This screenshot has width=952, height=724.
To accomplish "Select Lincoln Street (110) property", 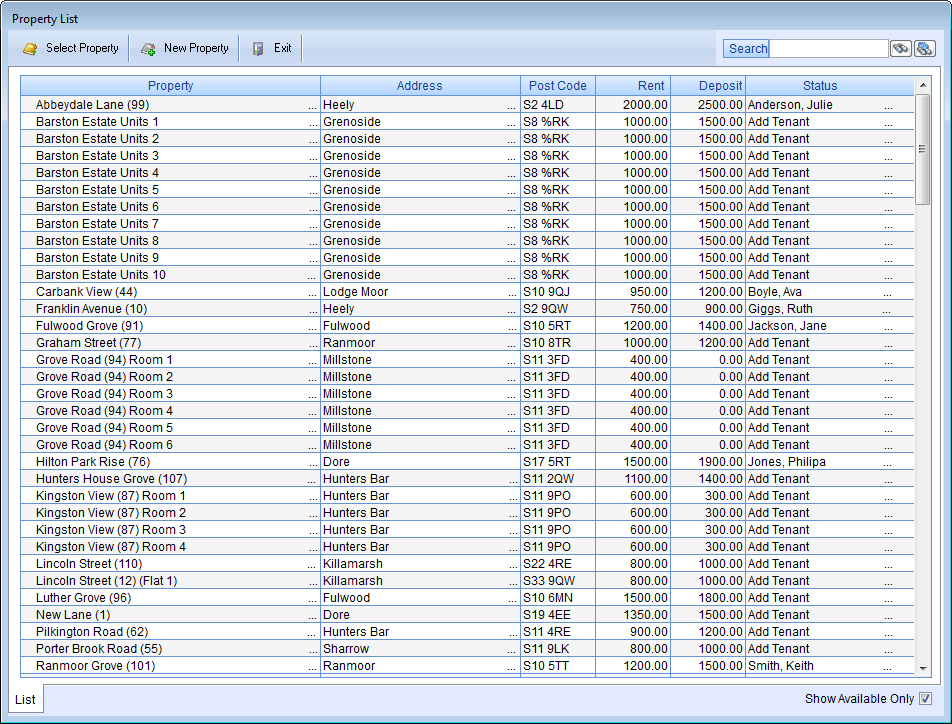I will (89, 564).
